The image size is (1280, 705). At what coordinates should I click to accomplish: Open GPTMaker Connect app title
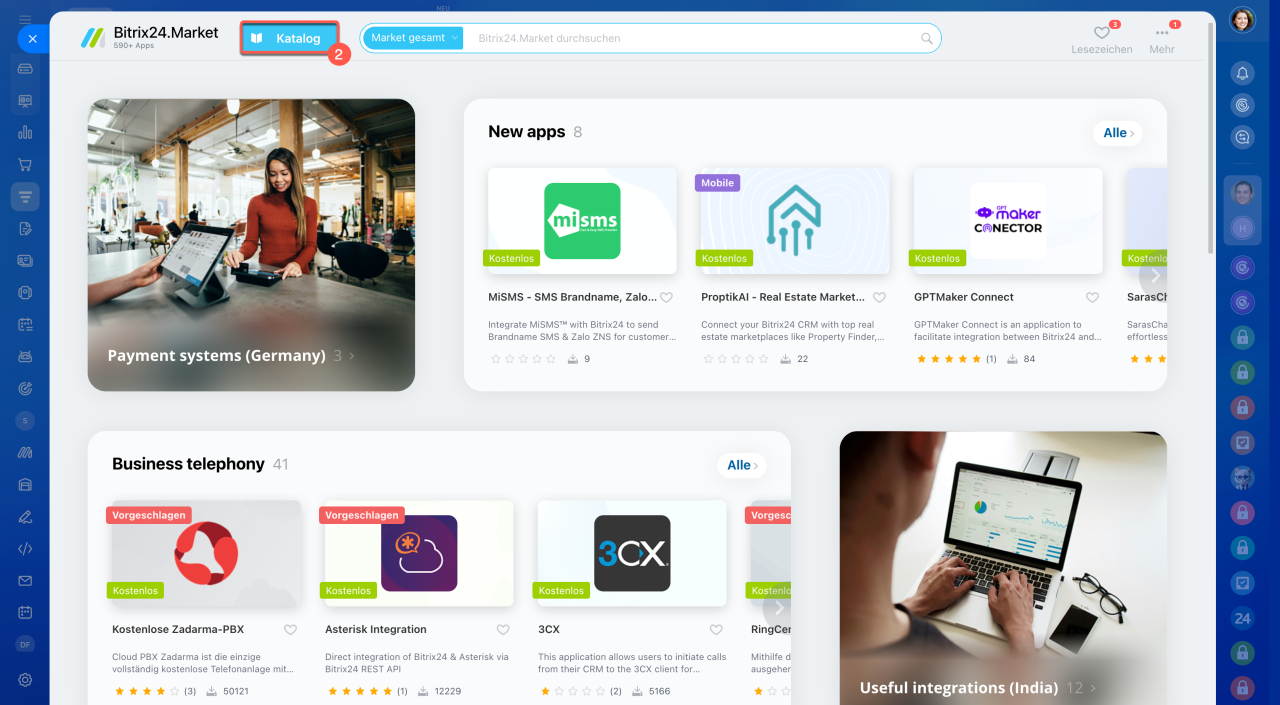[963, 297]
